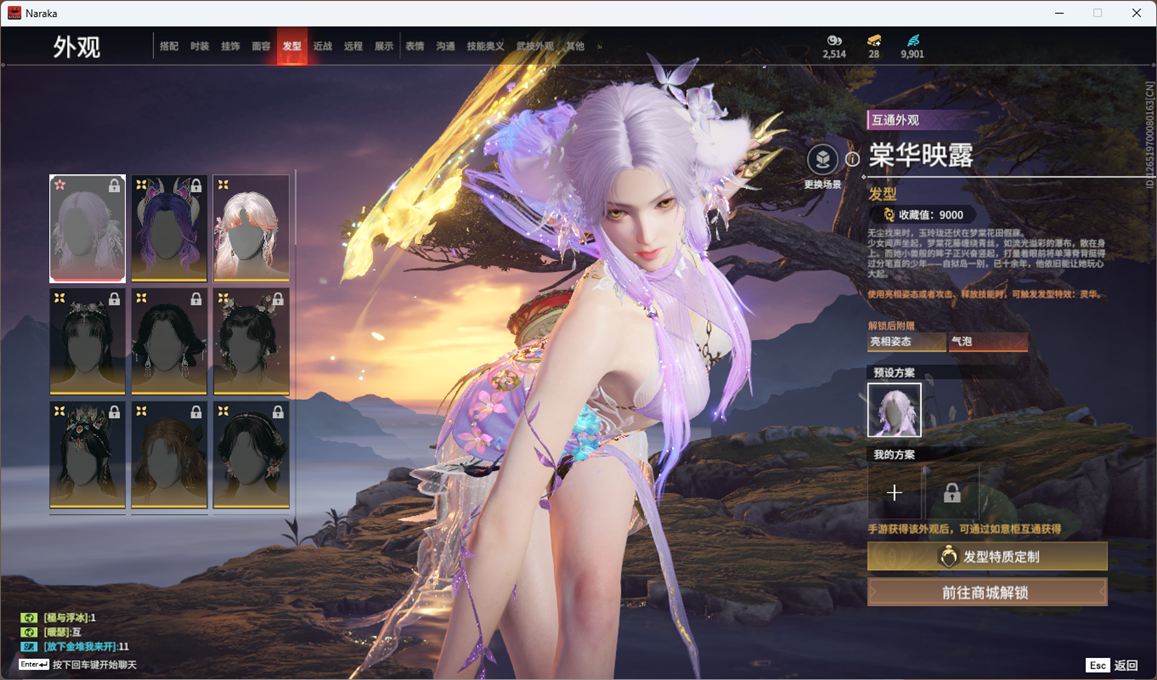This screenshot has height=680, width=1157.
Task: Click the 收藏值 spiral collection icon
Action: click(889, 215)
